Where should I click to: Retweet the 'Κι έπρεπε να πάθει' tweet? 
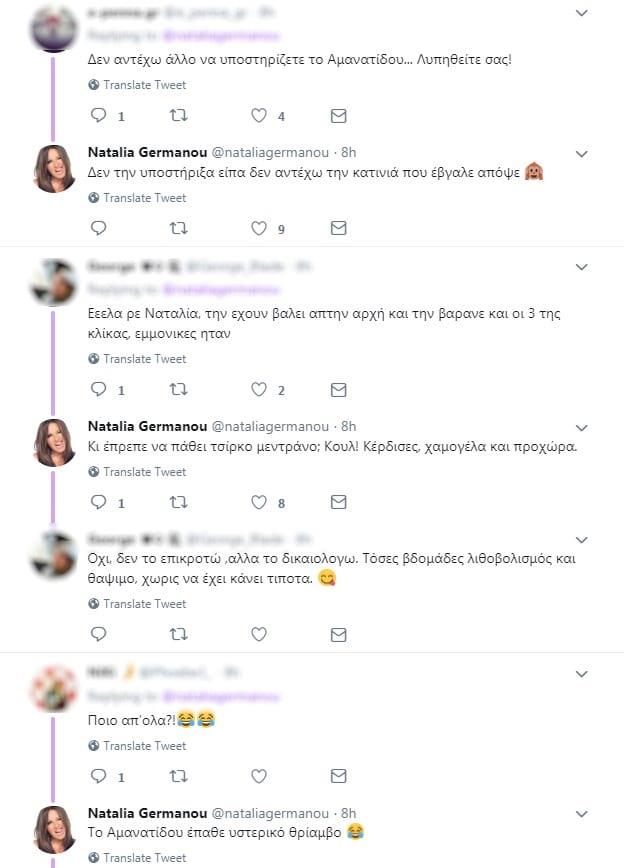pos(178,502)
